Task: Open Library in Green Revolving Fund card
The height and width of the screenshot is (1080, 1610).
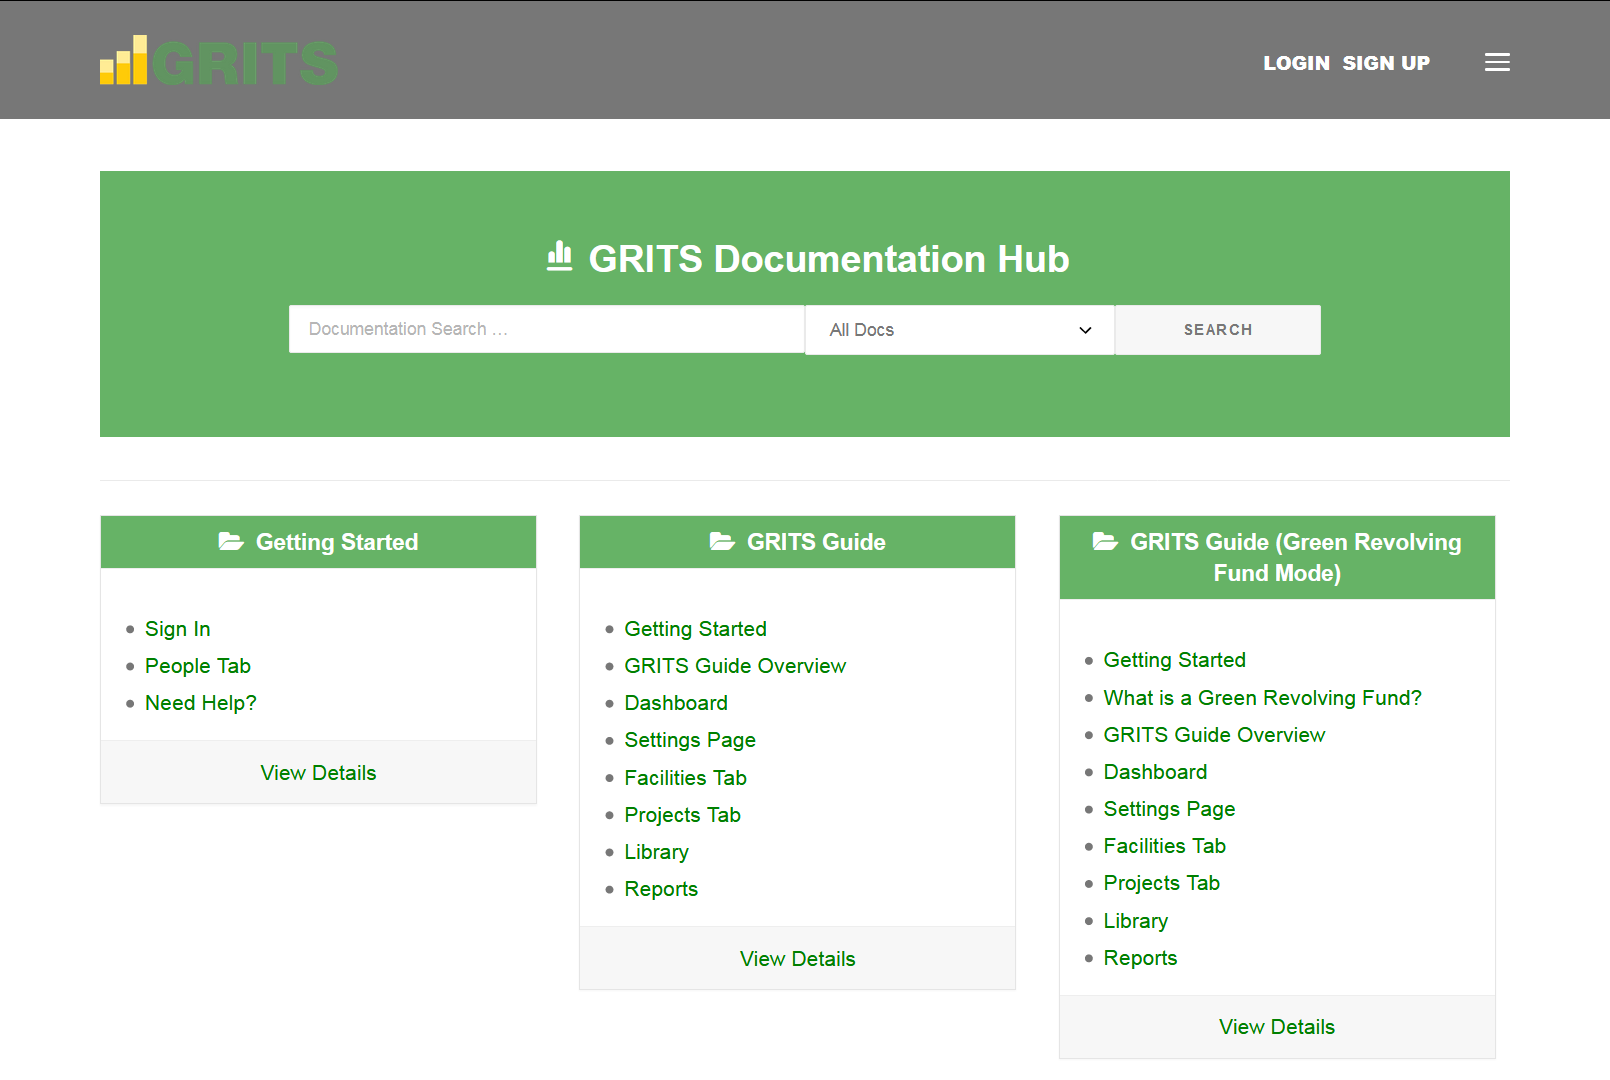Action: (x=1136, y=921)
